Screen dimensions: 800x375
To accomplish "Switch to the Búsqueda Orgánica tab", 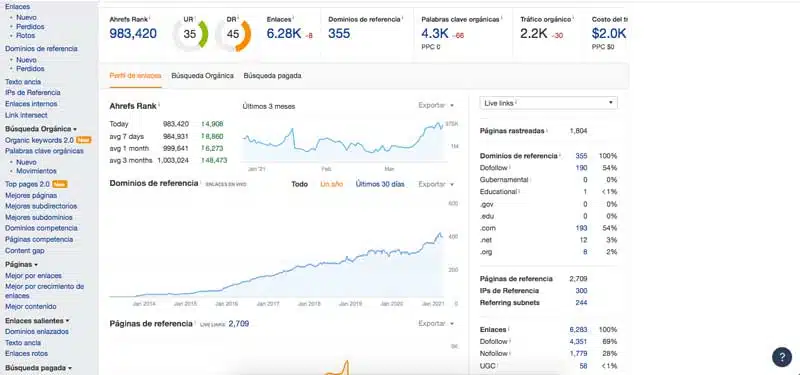I will pyautogui.click(x=203, y=76).
